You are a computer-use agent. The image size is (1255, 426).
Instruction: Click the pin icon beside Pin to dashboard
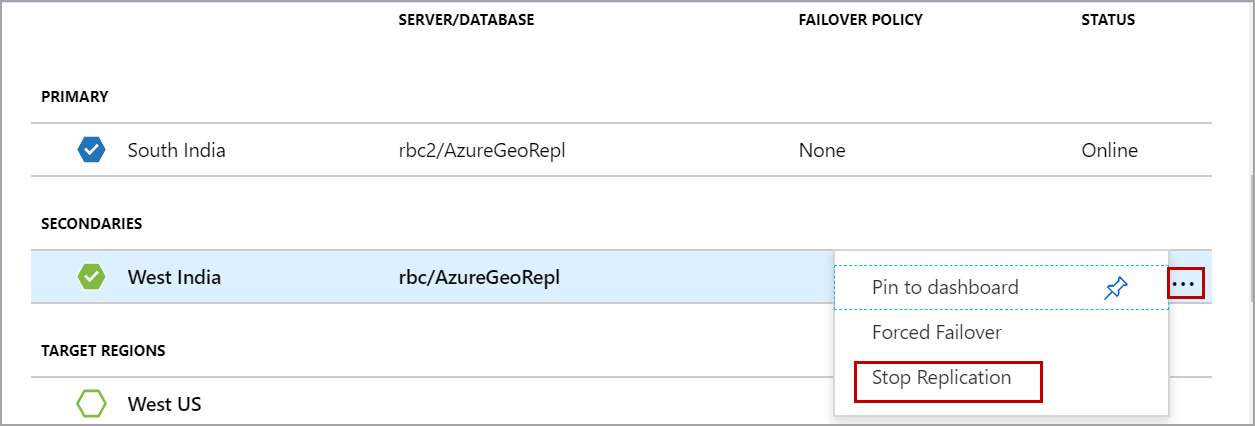click(x=1115, y=288)
